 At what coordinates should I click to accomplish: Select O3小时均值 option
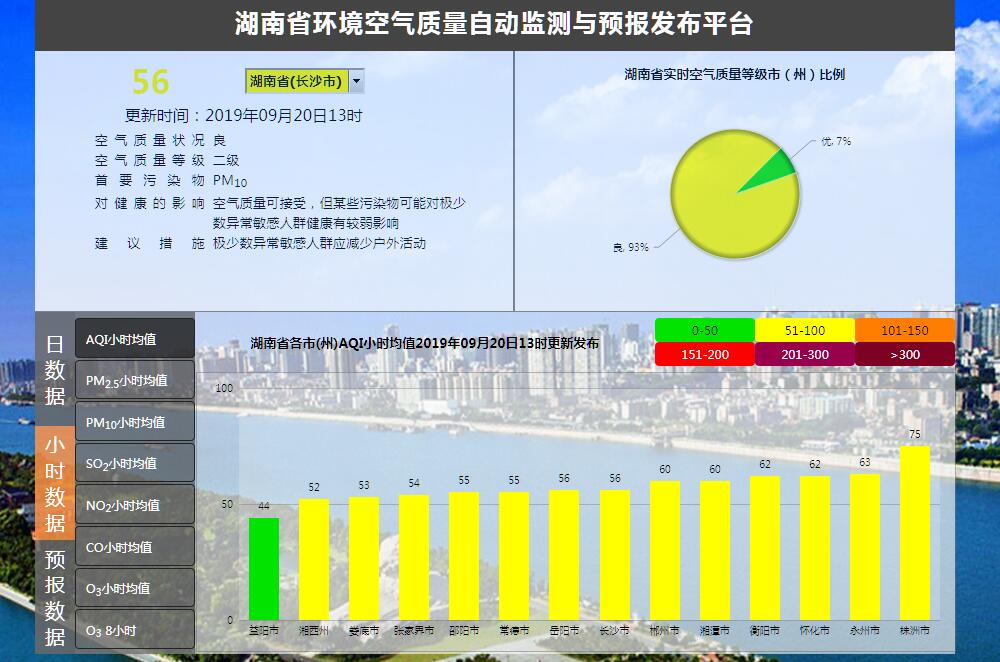coord(135,588)
